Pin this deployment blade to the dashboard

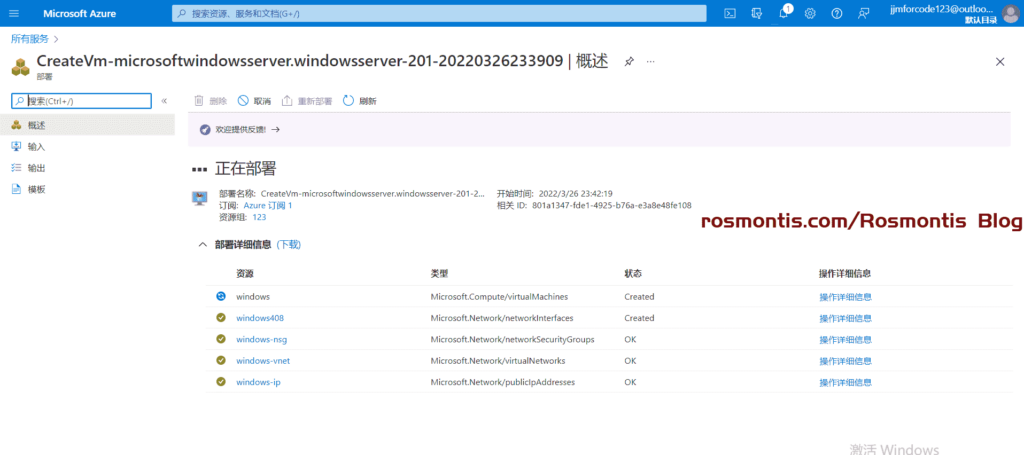[628, 61]
